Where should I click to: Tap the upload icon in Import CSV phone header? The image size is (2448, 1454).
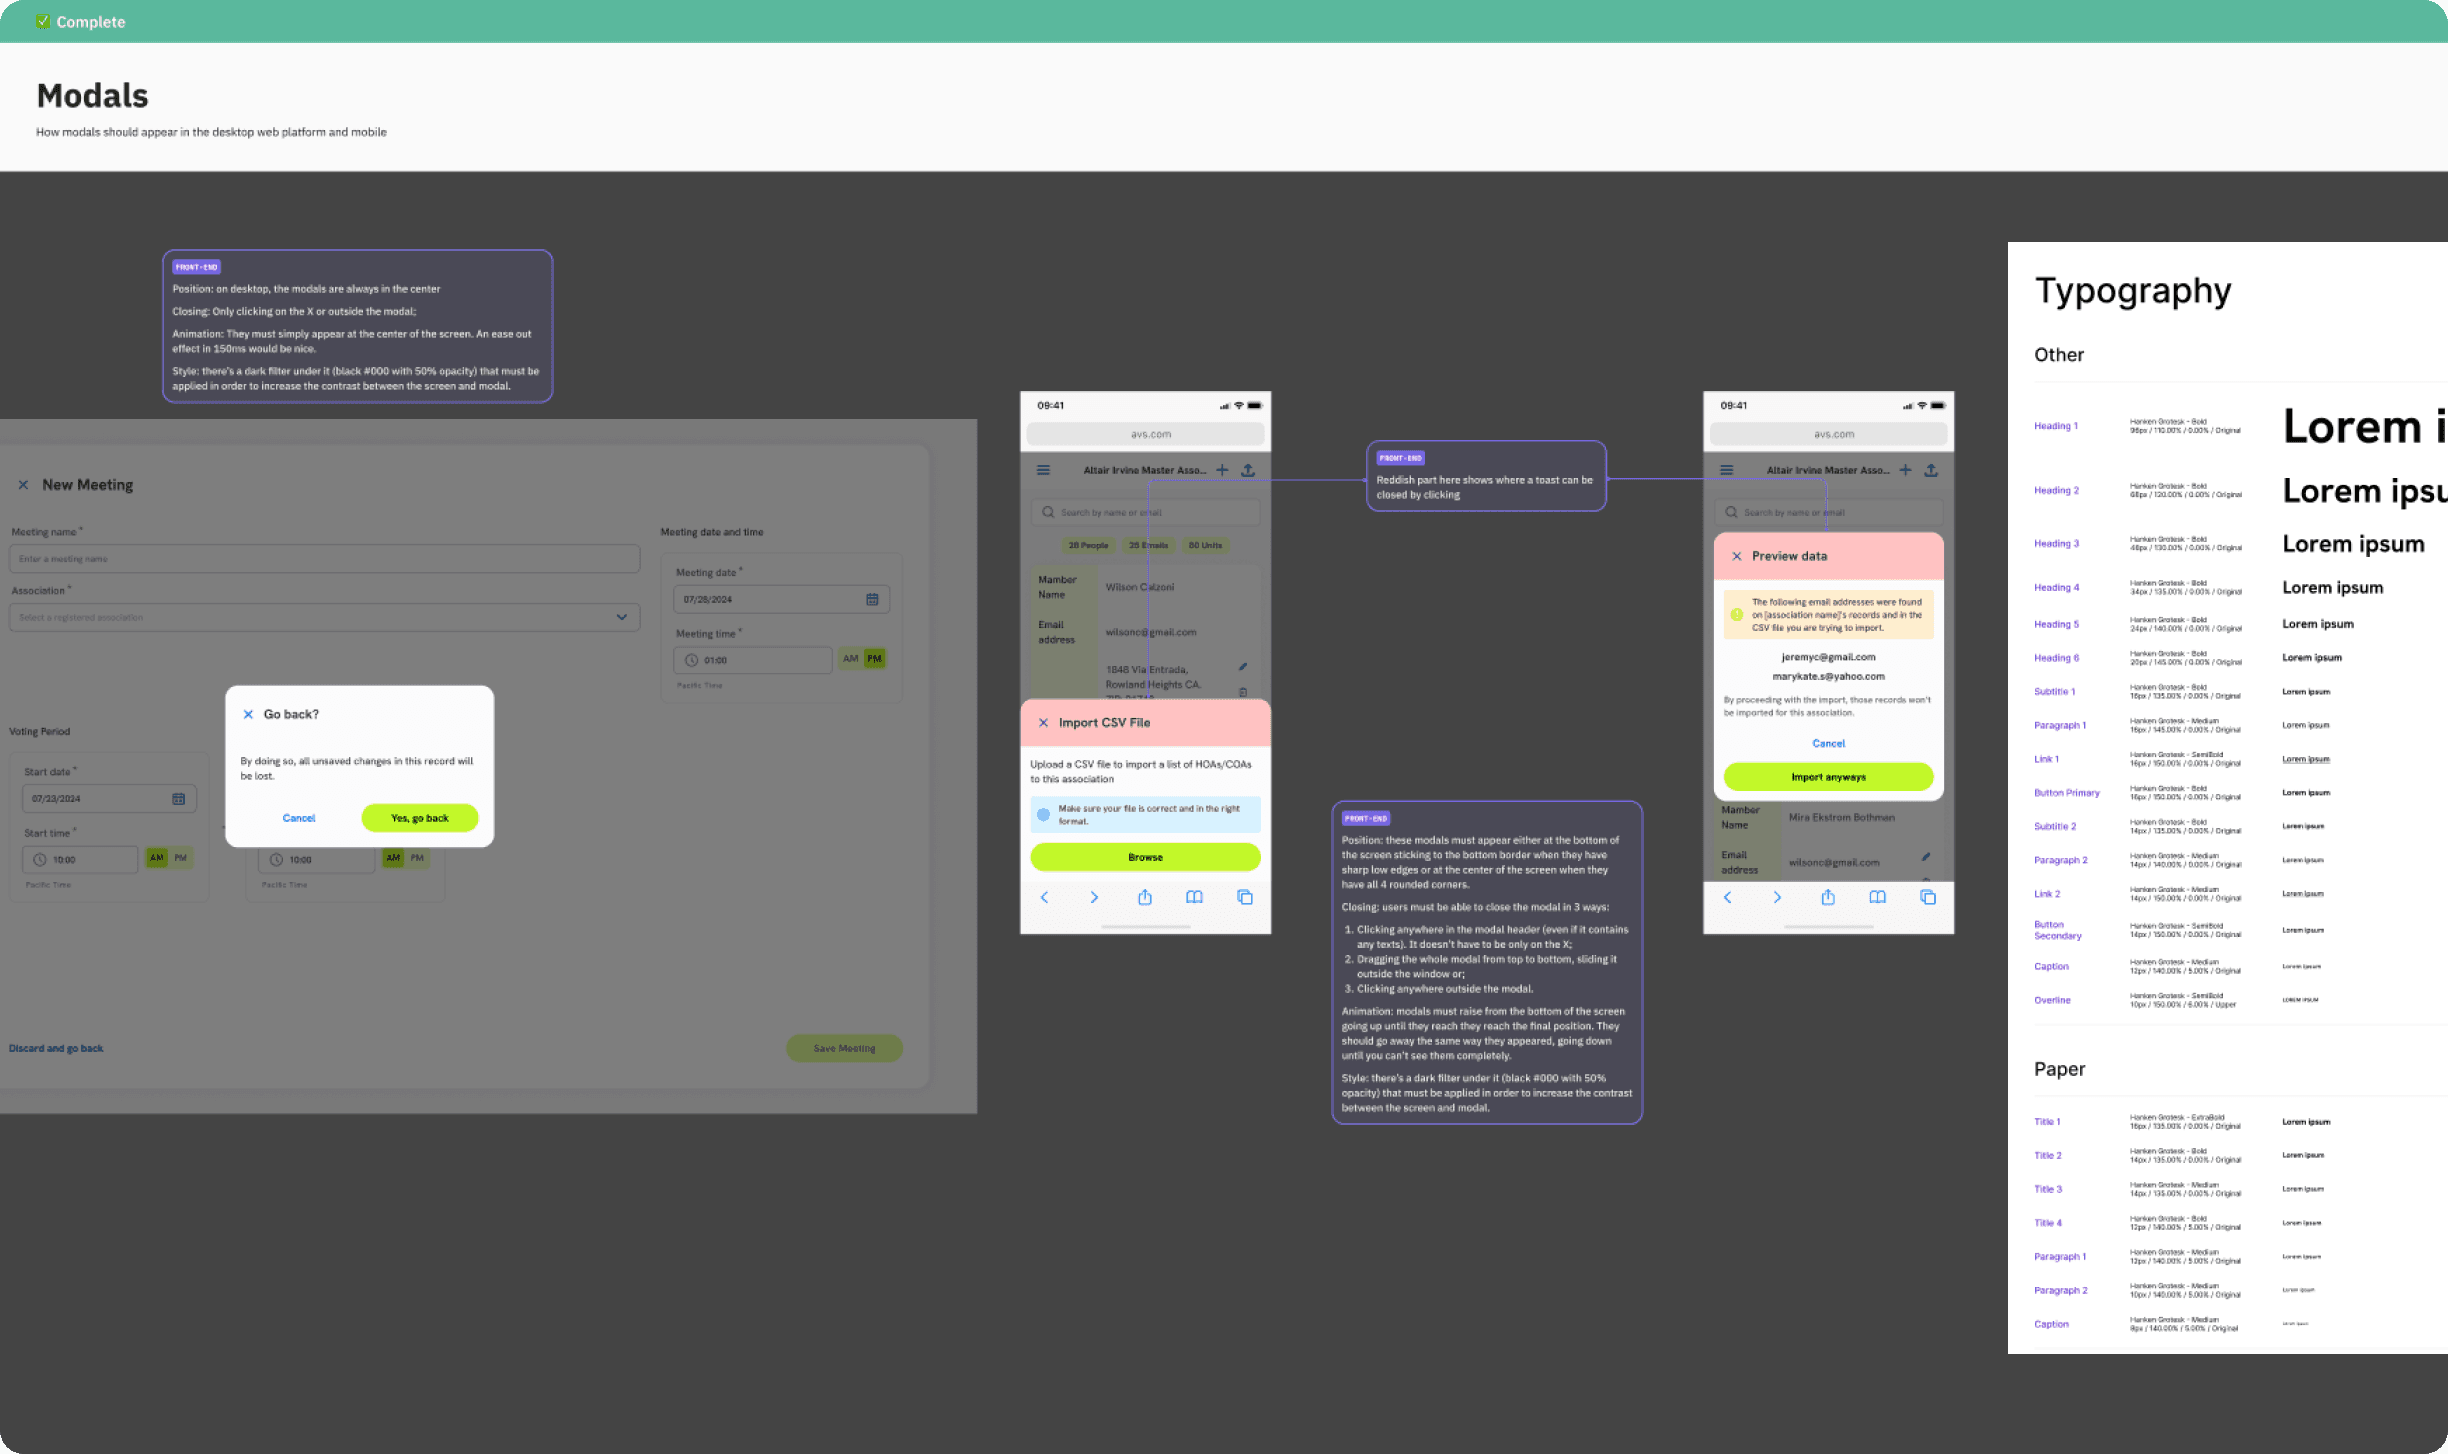[1248, 470]
